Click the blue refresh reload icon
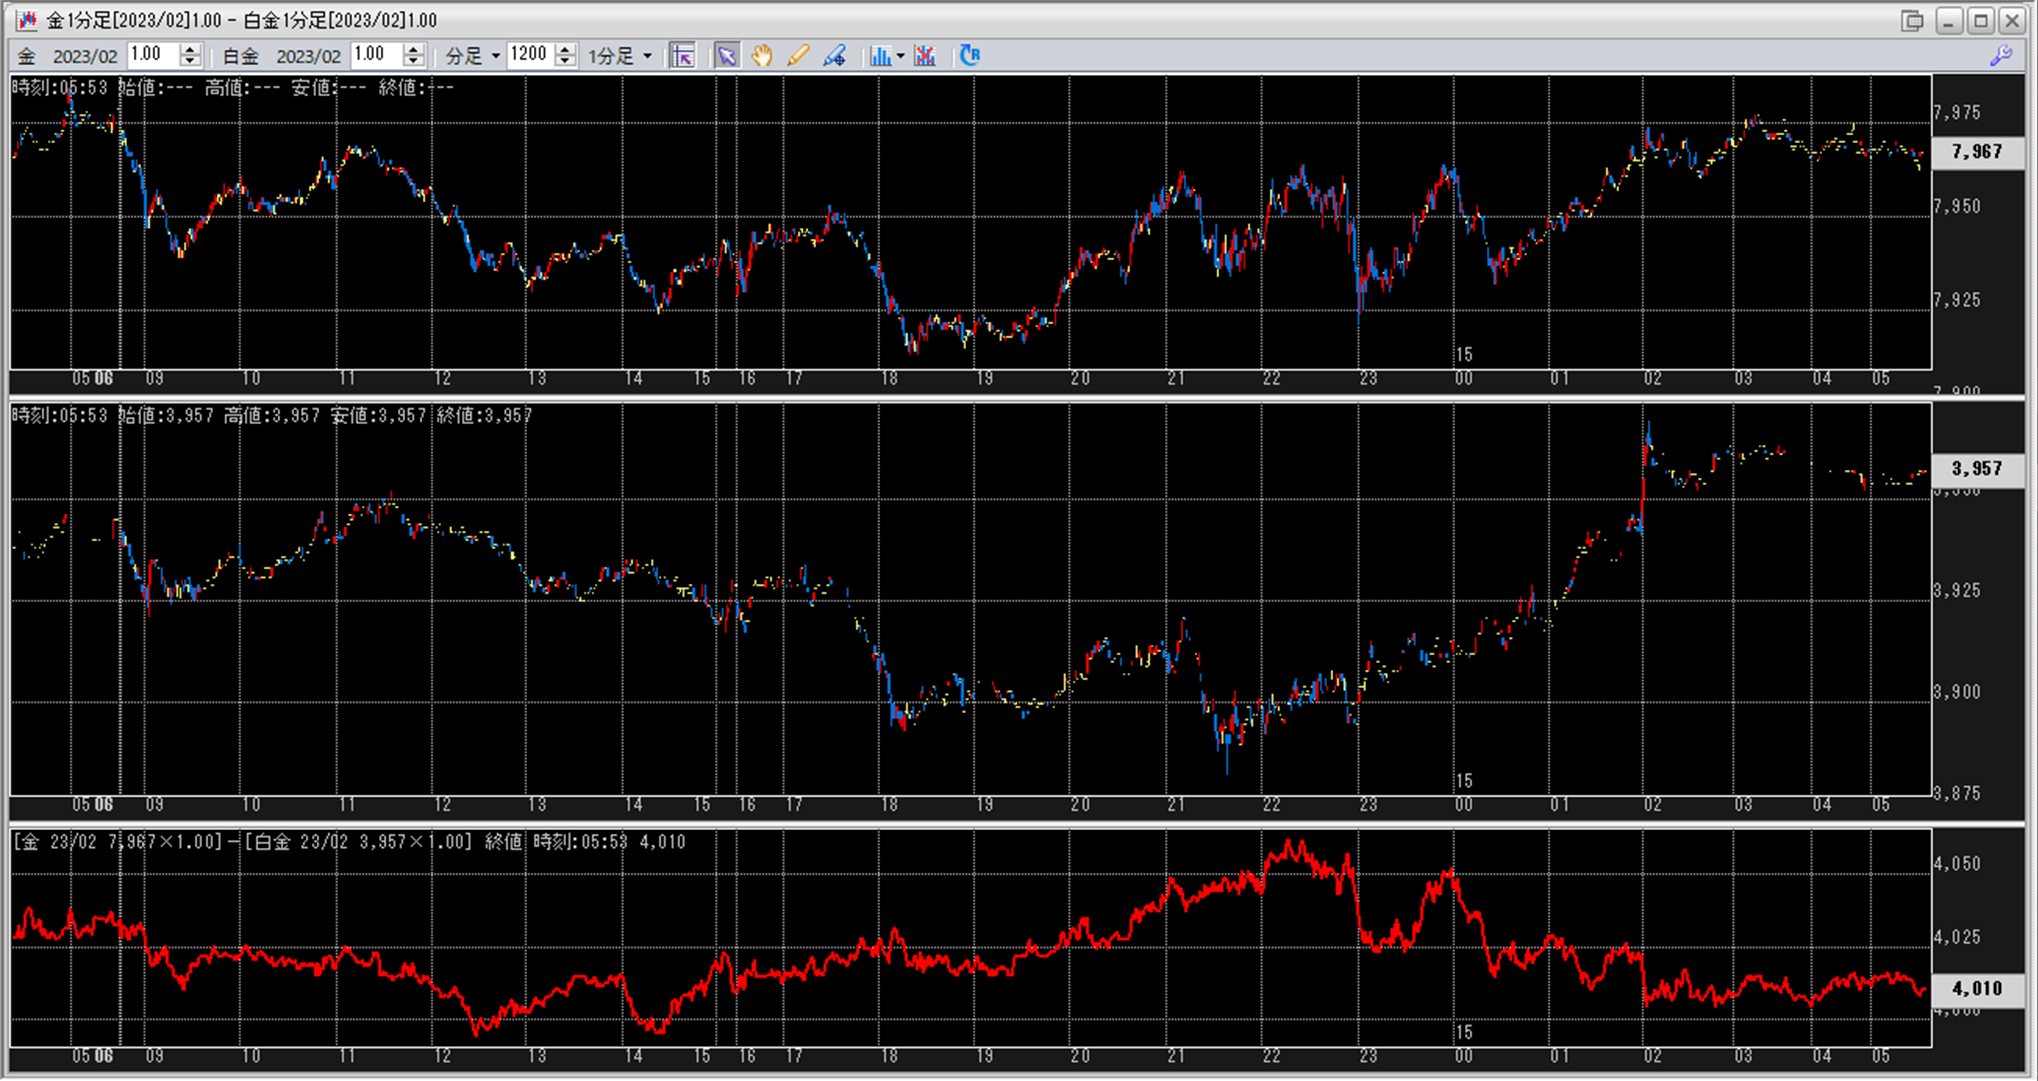Image resolution: width=2038 pixels, height=1081 pixels. (969, 56)
